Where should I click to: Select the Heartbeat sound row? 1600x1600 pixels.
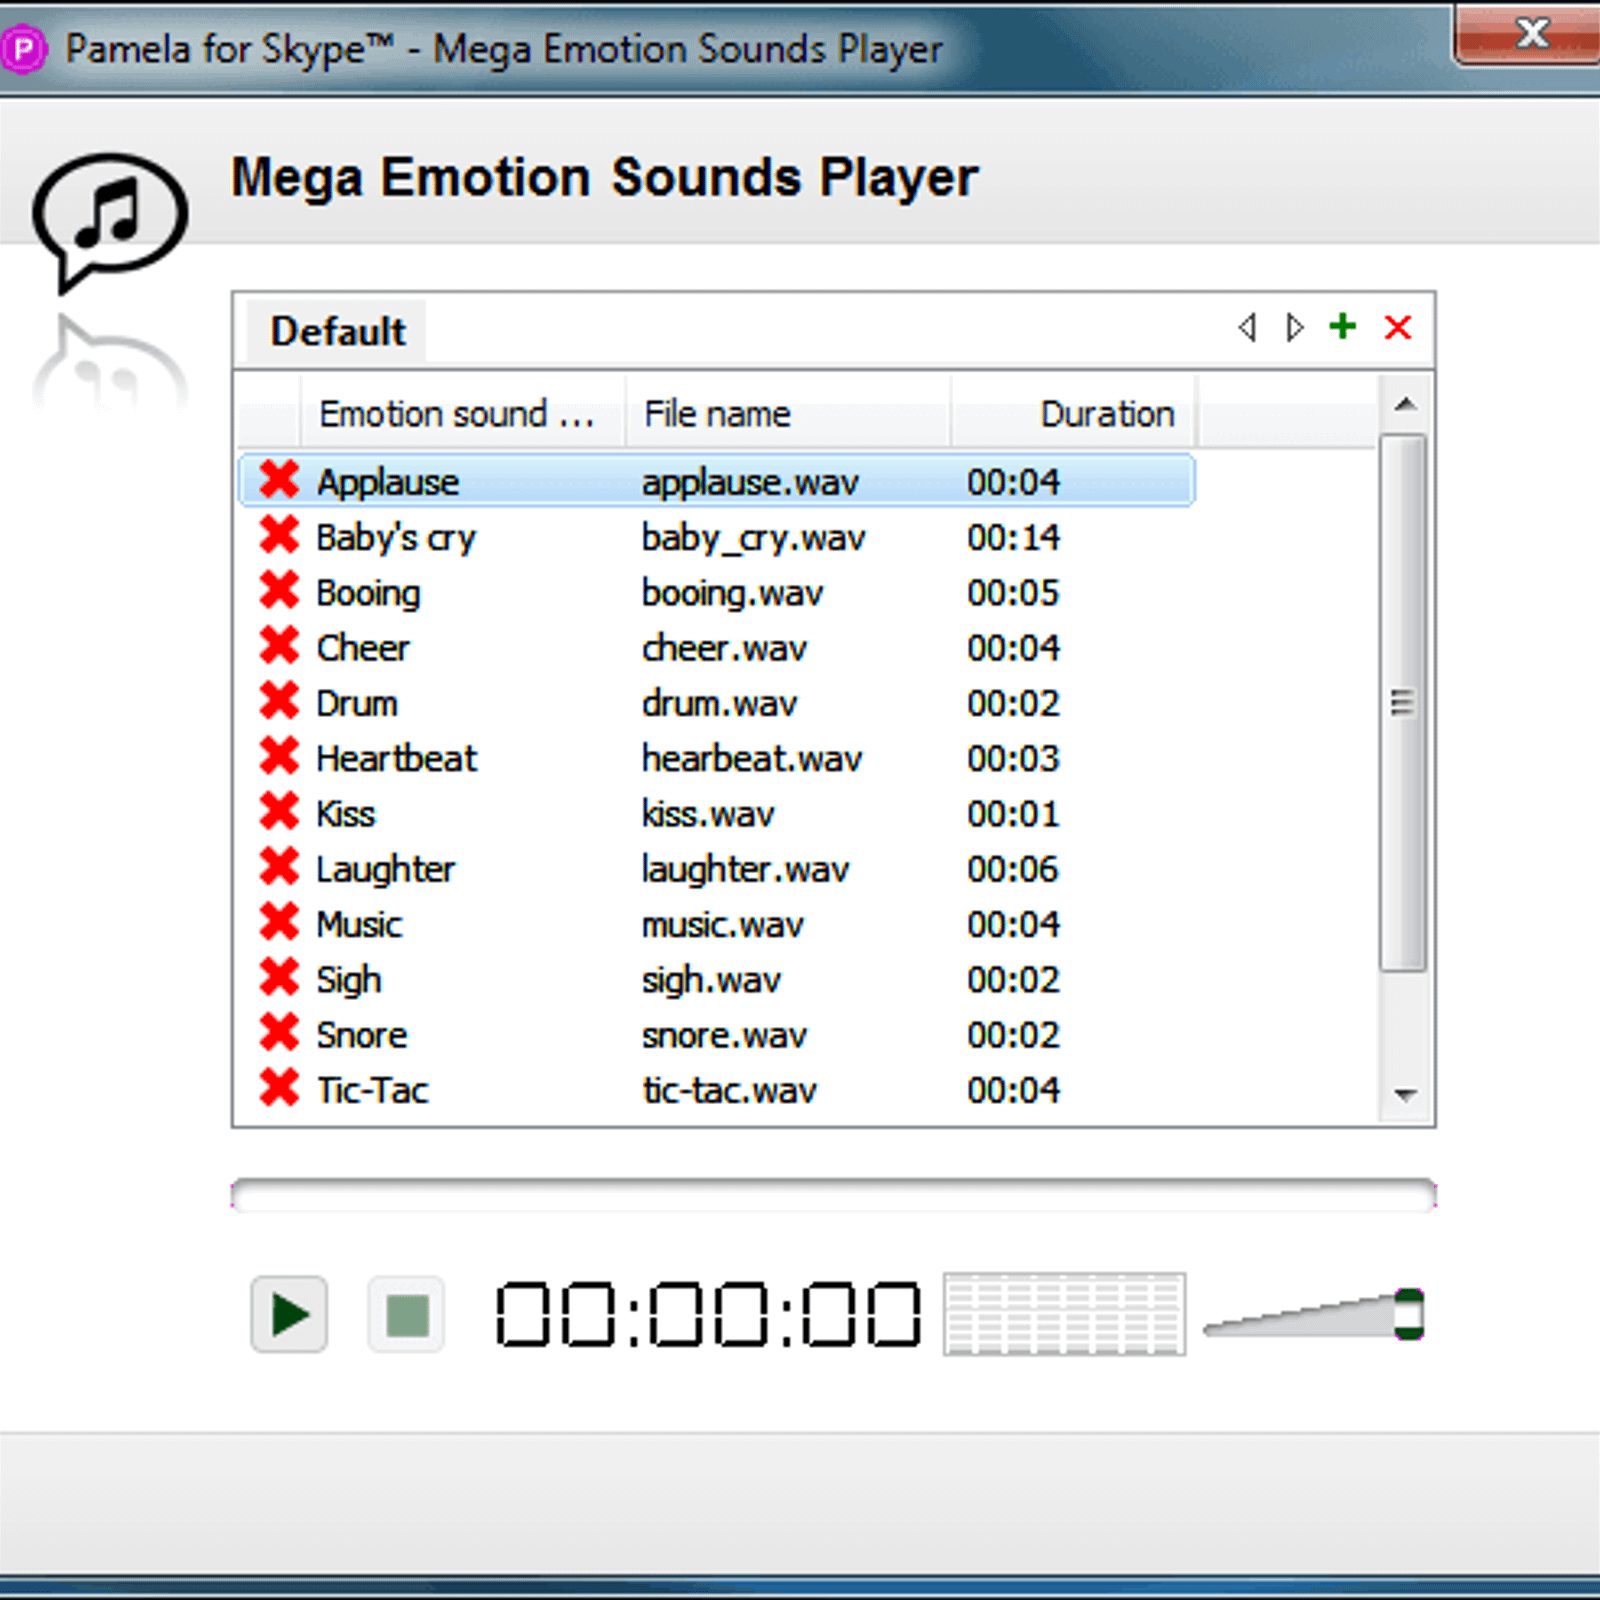click(x=717, y=757)
